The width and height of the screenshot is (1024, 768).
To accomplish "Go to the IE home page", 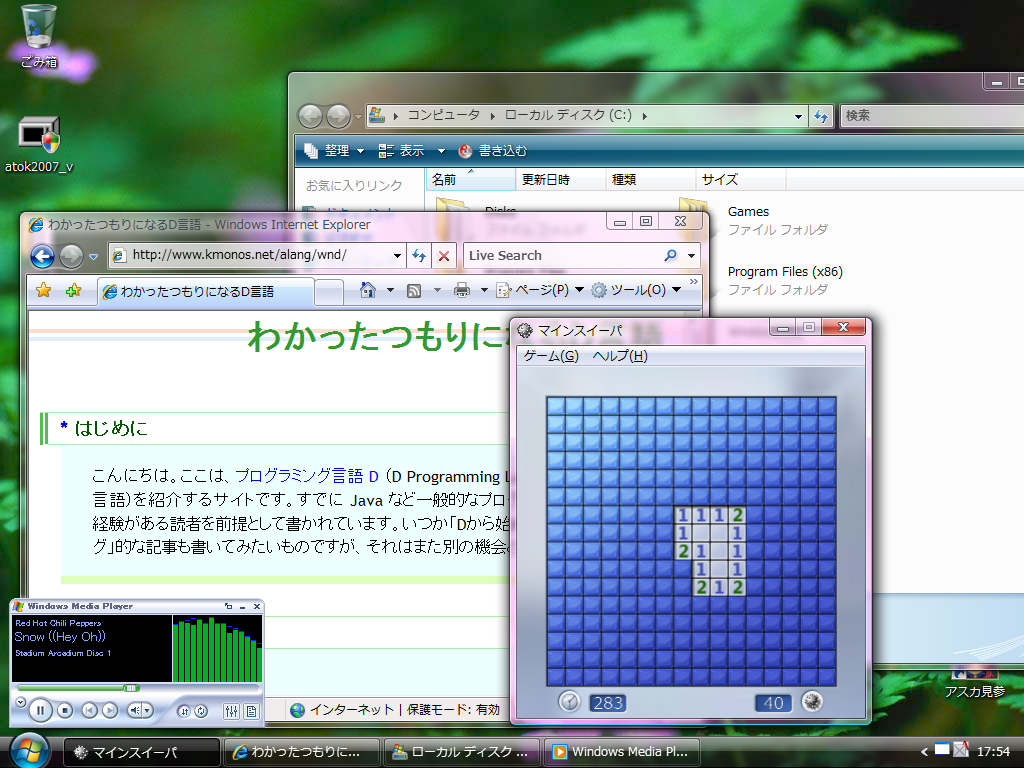I will (368, 290).
